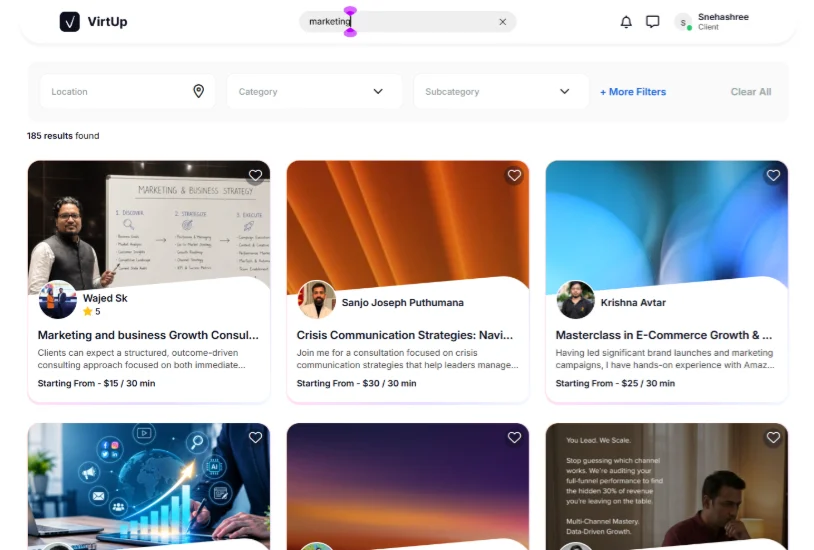The width and height of the screenshot is (814, 550).
Task: Click the marketing search field
Action: point(408,22)
